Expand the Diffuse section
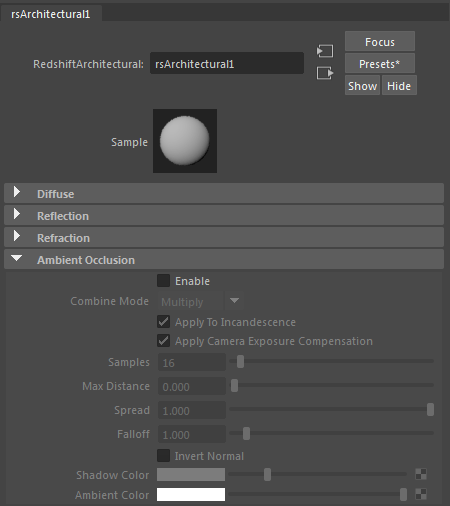 (x=224, y=193)
